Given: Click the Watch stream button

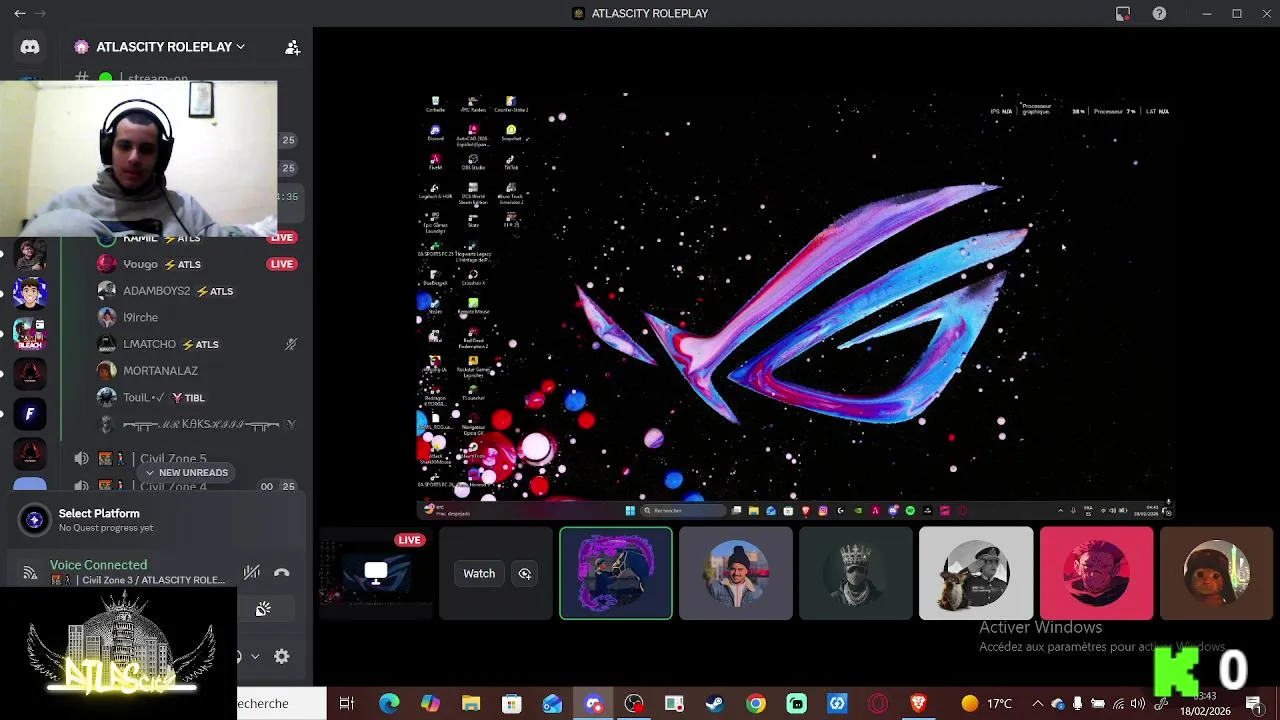Looking at the screenshot, I should [479, 573].
